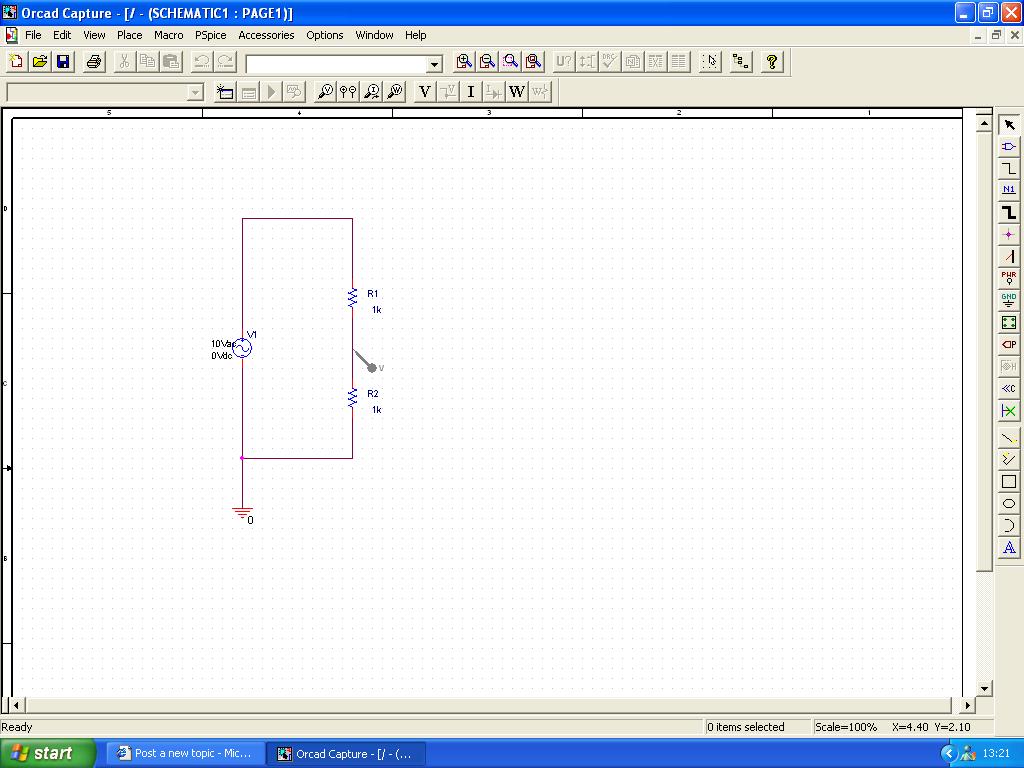
Task: Choose the Select arrow tool
Action: tap(1009, 125)
